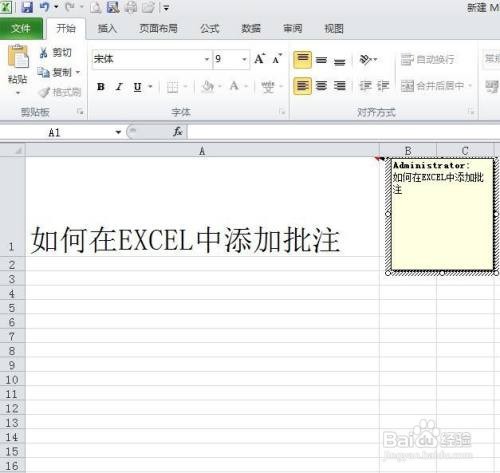Open the underline style dropdown arrow
The width and height of the screenshot is (500, 473).
(x=150, y=87)
